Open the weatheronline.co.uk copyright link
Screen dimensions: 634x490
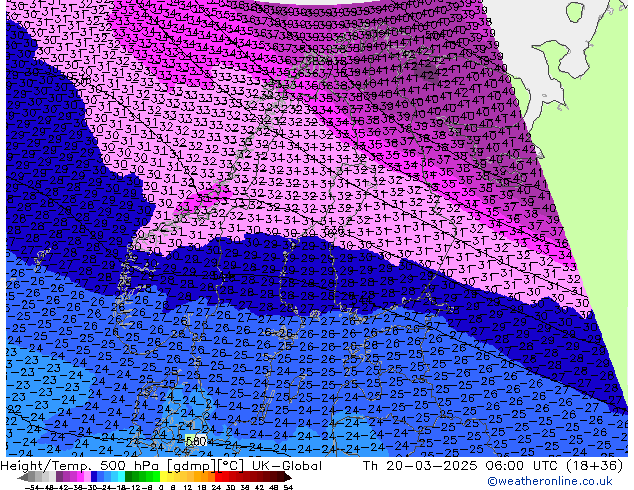pos(550,481)
